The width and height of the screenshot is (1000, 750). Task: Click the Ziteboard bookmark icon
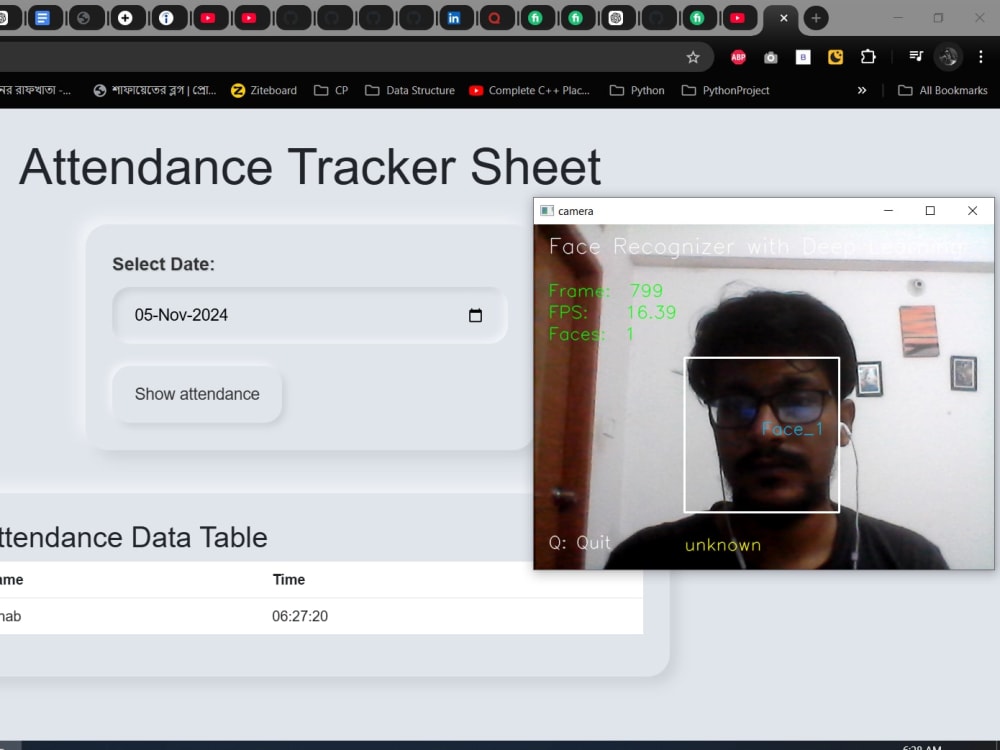tap(239, 90)
